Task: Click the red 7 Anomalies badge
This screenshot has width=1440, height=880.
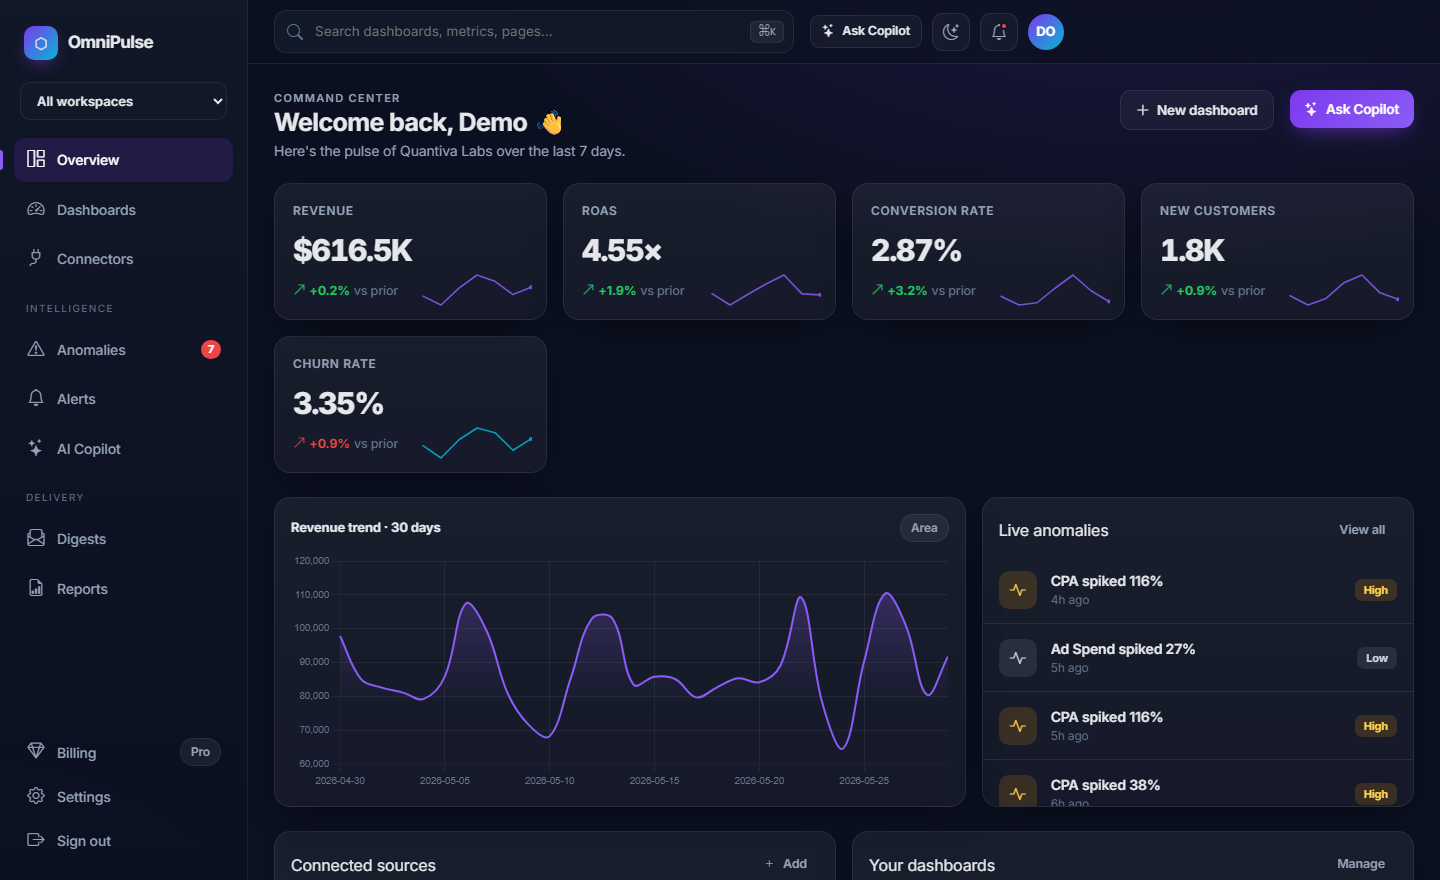Action: (211, 349)
